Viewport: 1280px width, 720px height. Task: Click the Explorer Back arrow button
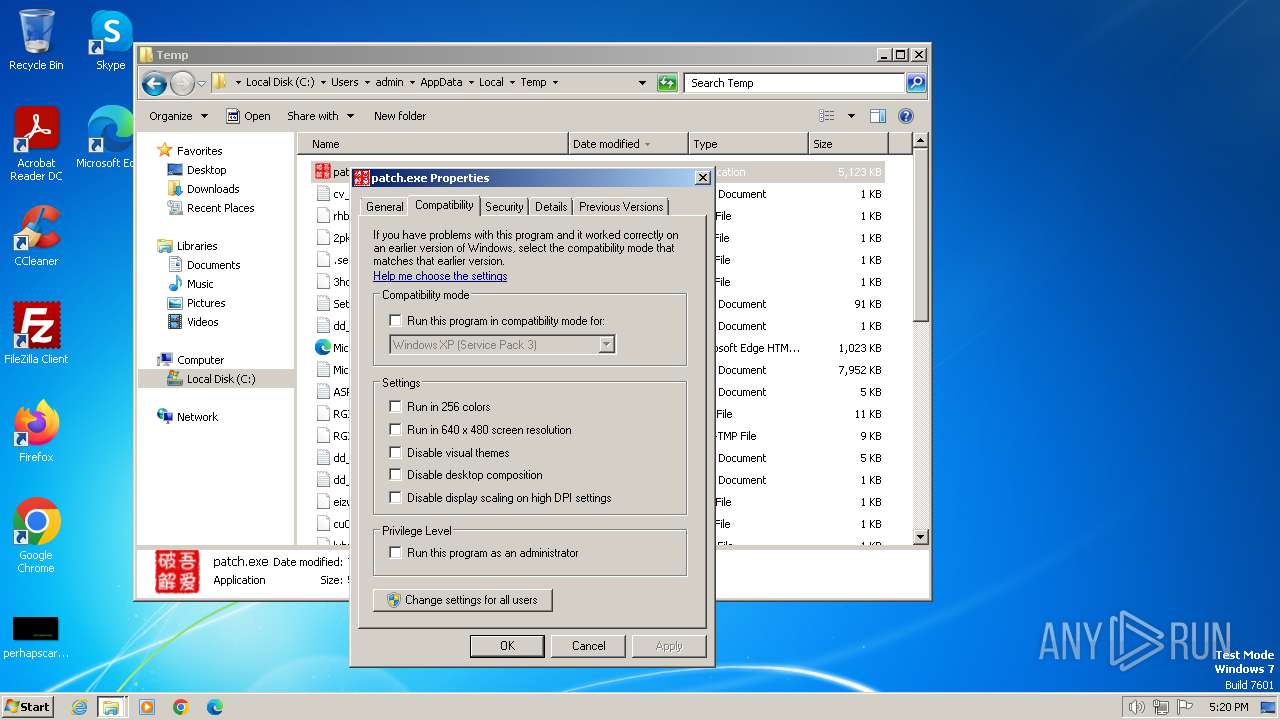[x=154, y=83]
